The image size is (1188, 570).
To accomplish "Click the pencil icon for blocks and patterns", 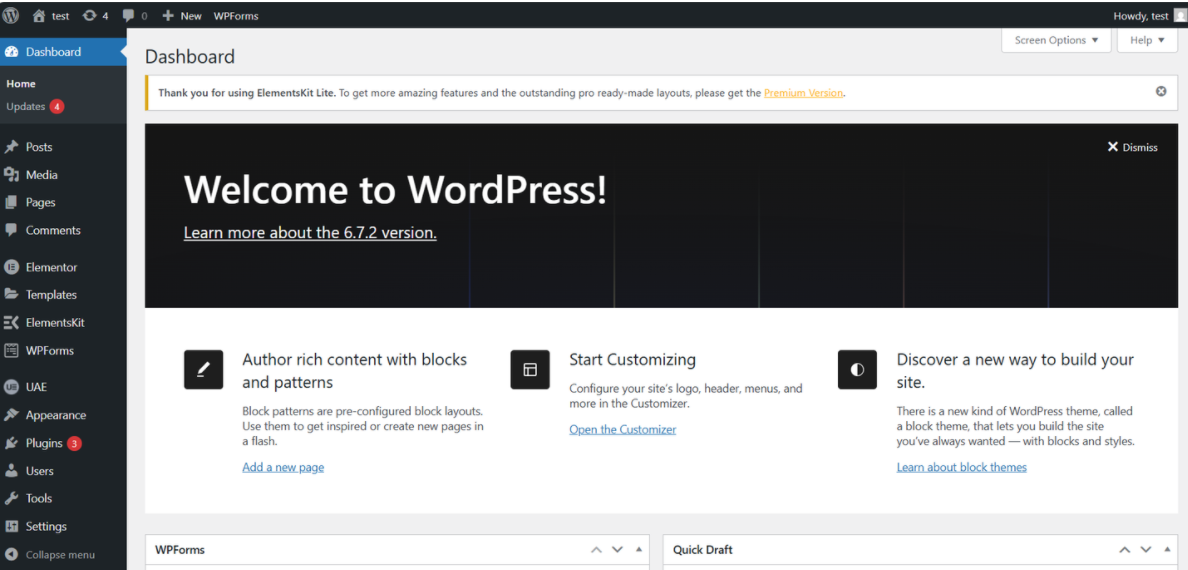I will 203,370.
